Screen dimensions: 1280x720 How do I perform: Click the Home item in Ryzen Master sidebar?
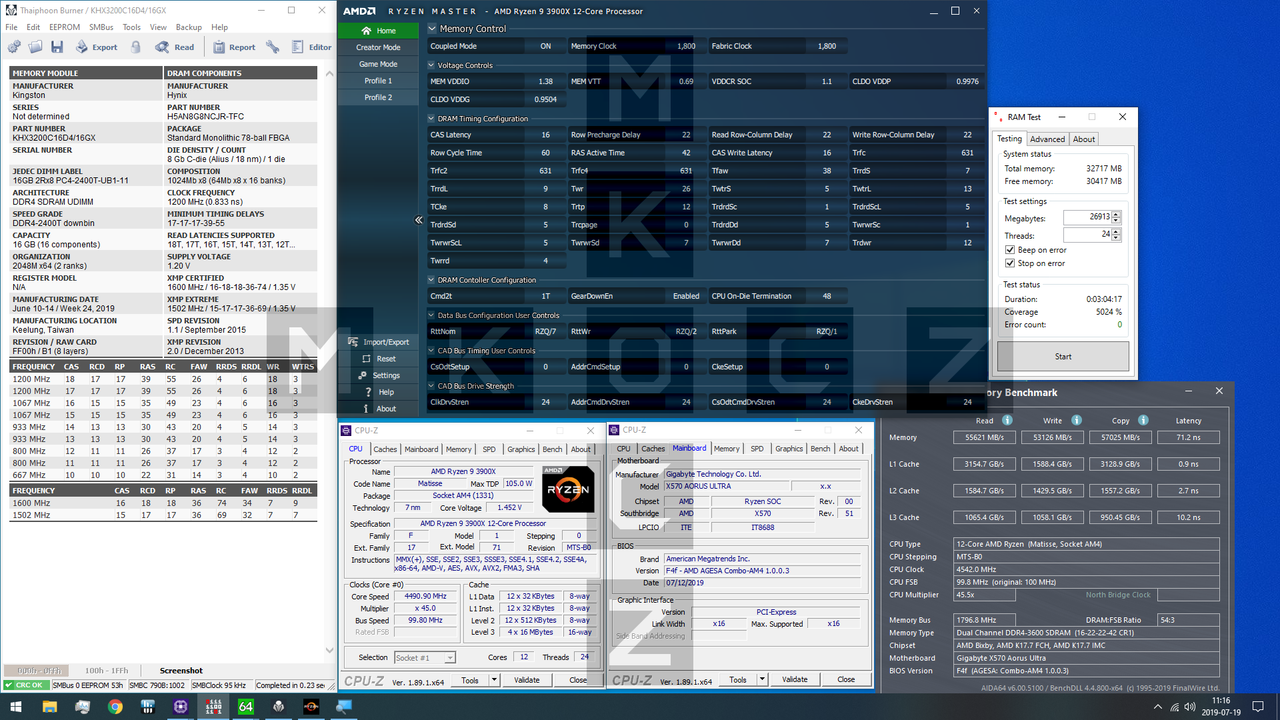pos(377,31)
